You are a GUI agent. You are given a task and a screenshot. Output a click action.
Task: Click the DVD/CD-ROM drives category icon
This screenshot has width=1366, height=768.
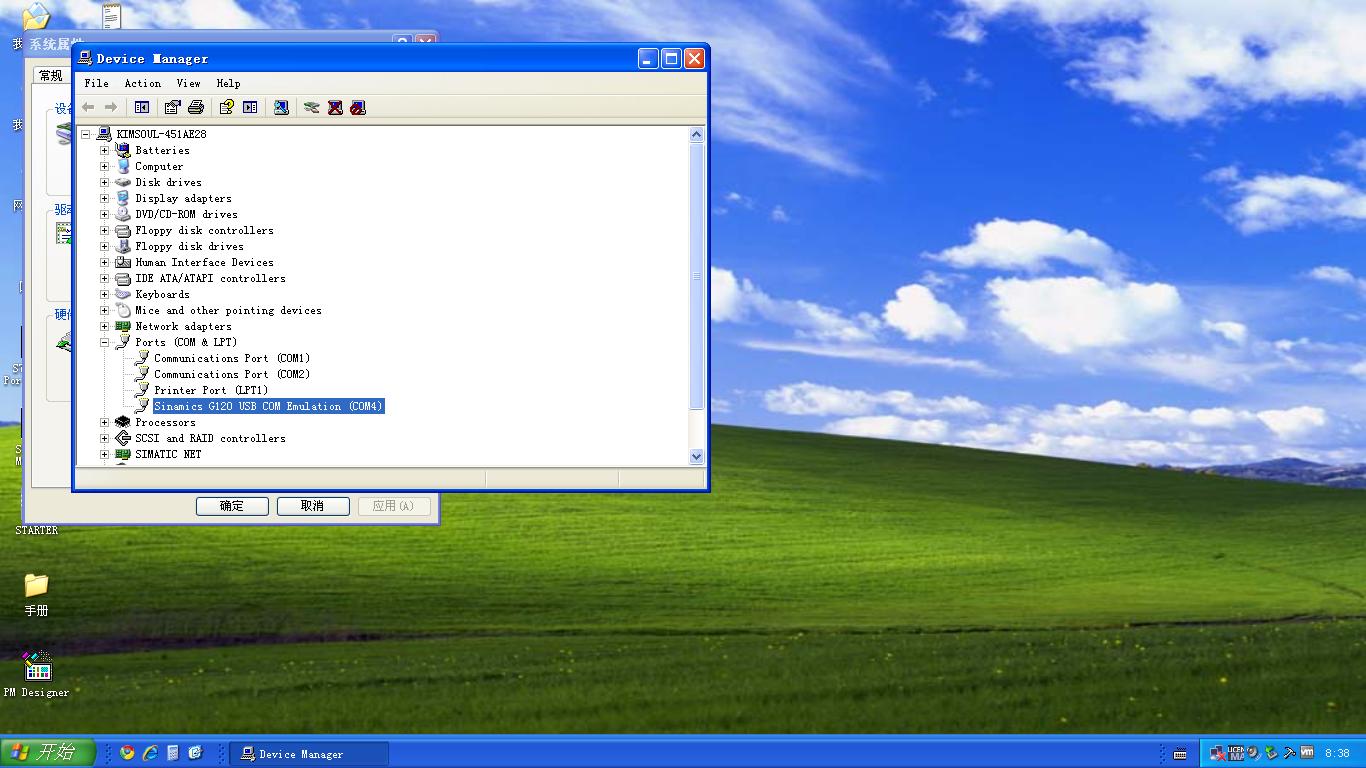(x=123, y=214)
